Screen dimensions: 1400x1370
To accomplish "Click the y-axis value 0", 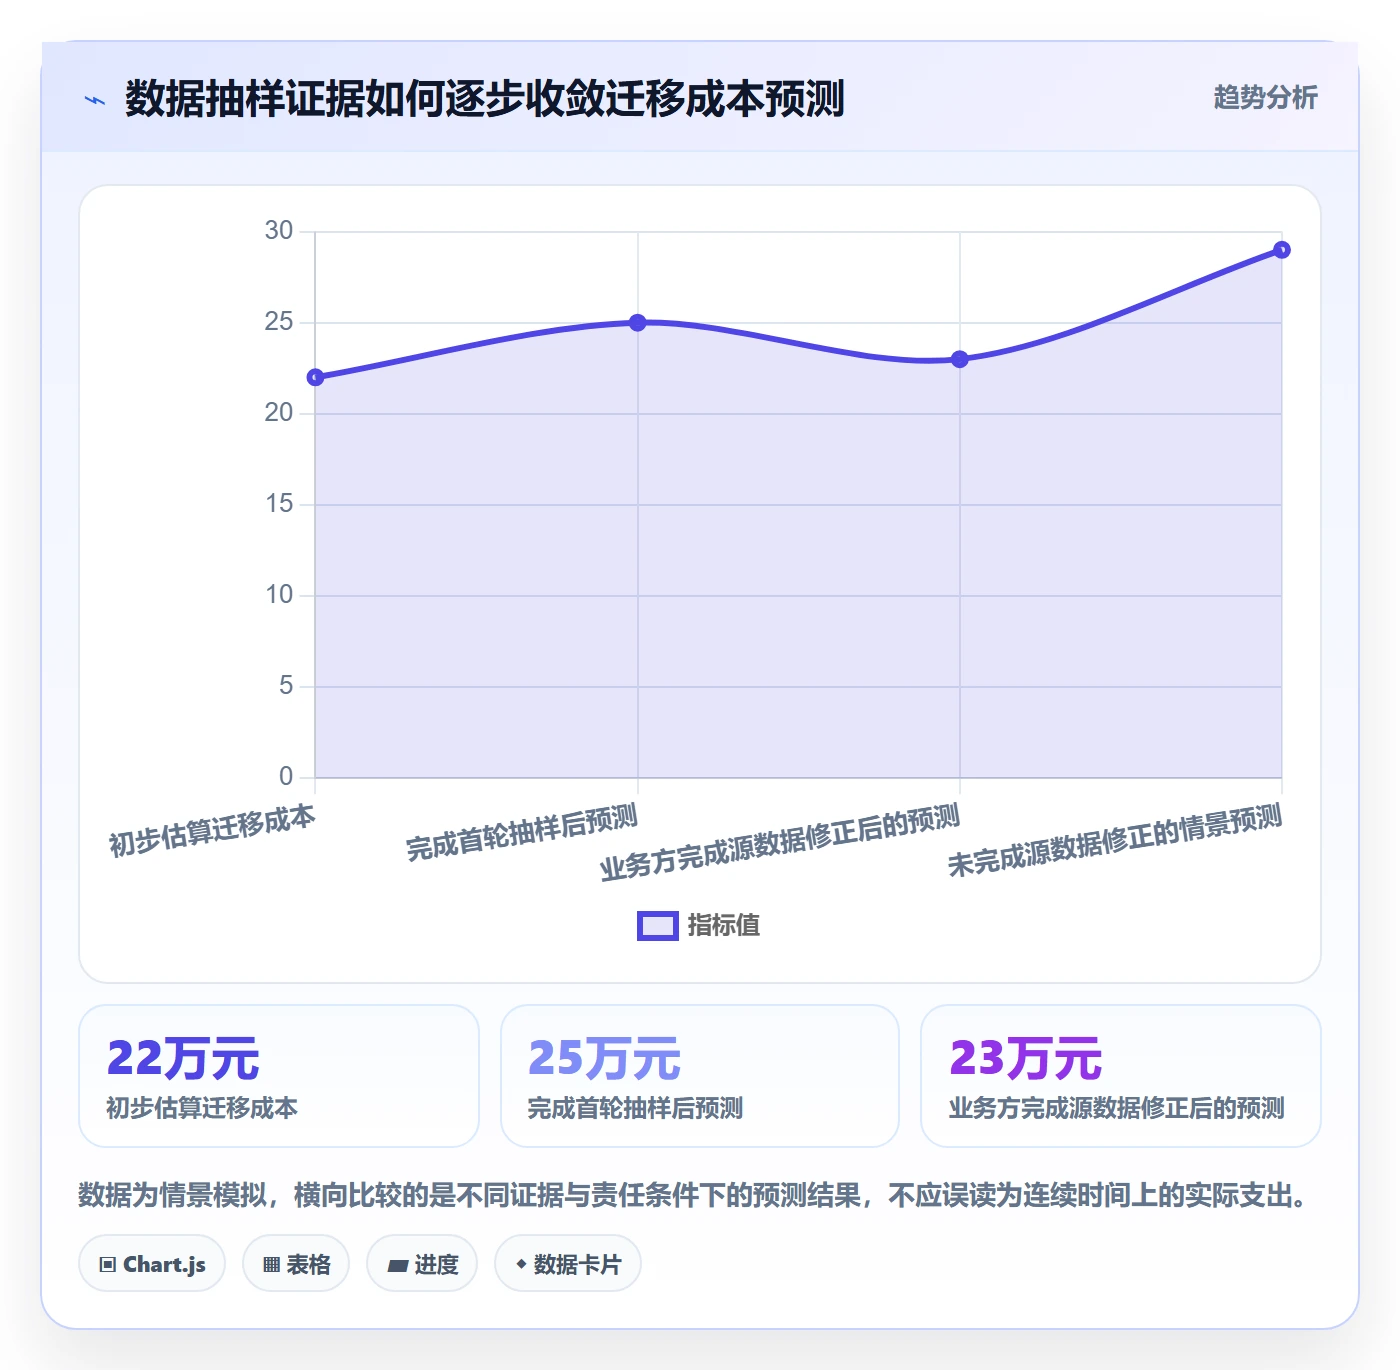I will point(286,777).
